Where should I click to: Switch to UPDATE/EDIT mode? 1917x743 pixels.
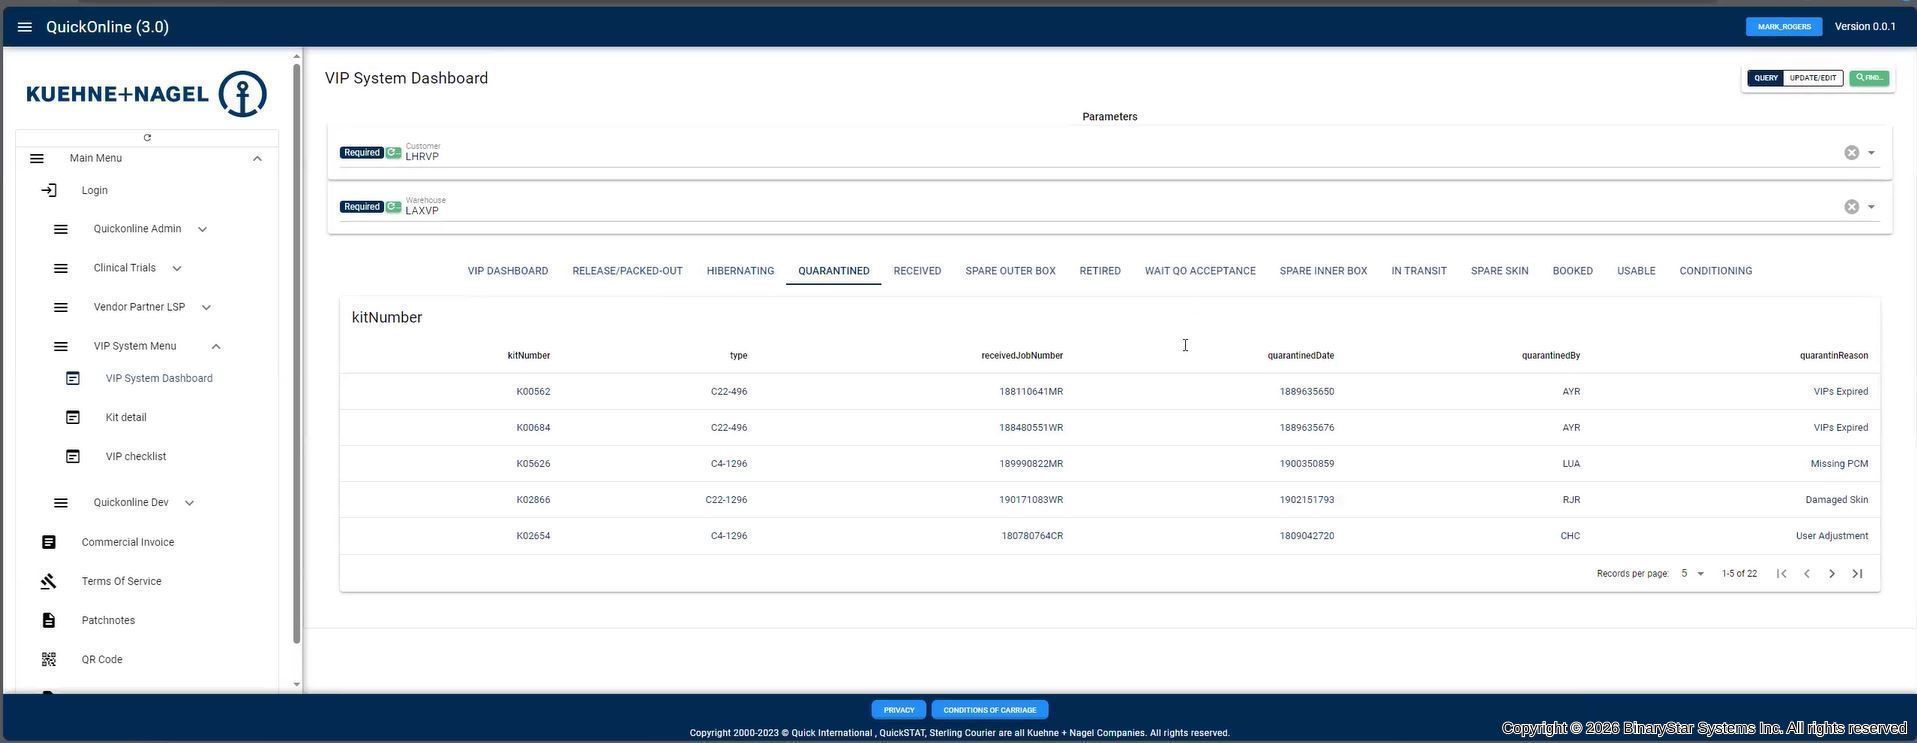[1813, 78]
